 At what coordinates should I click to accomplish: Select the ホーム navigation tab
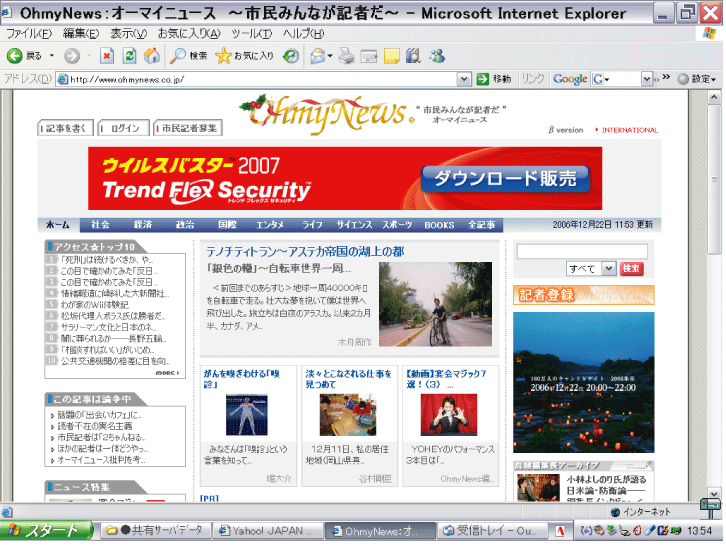pyautogui.click(x=58, y=225)
